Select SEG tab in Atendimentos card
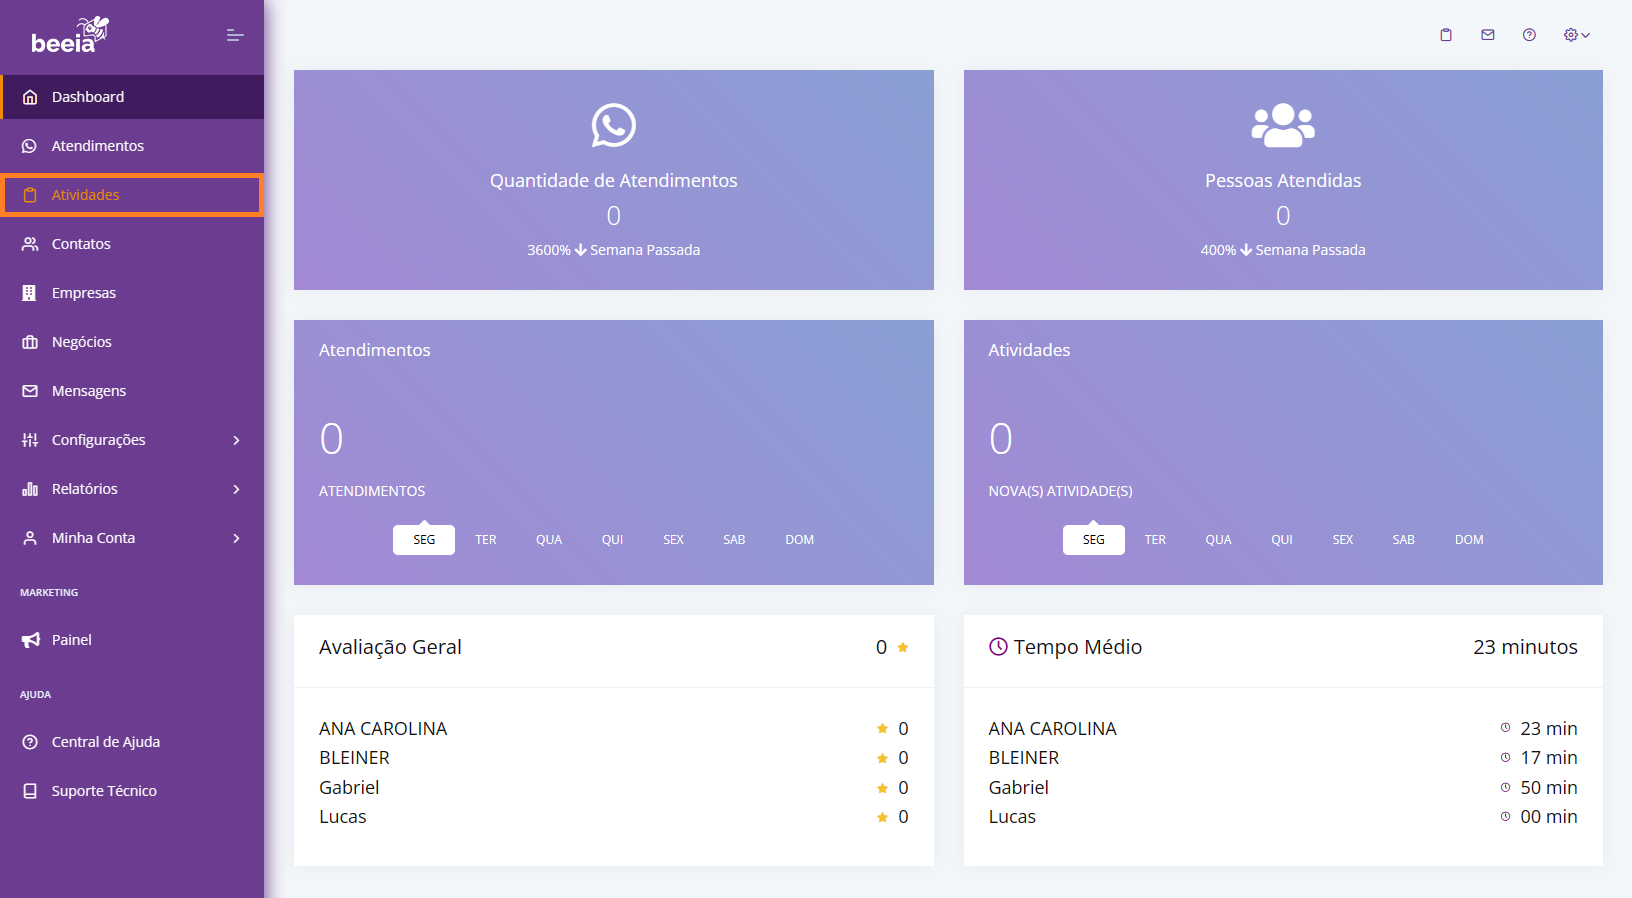 [424, 540]
